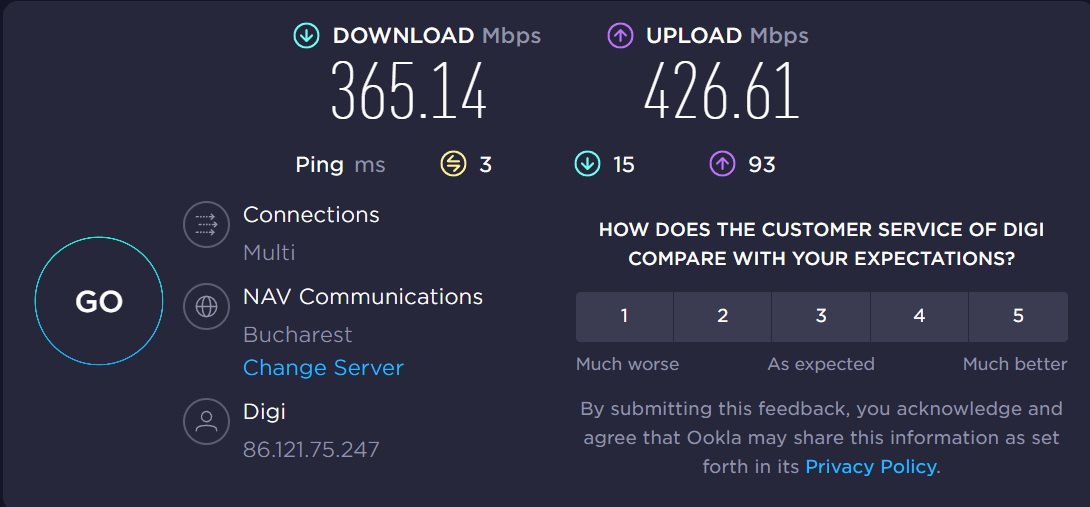Viewport: 1090px width, 507px height.
Task: Select rating 5 Much better
Action: coord(1018,316)
